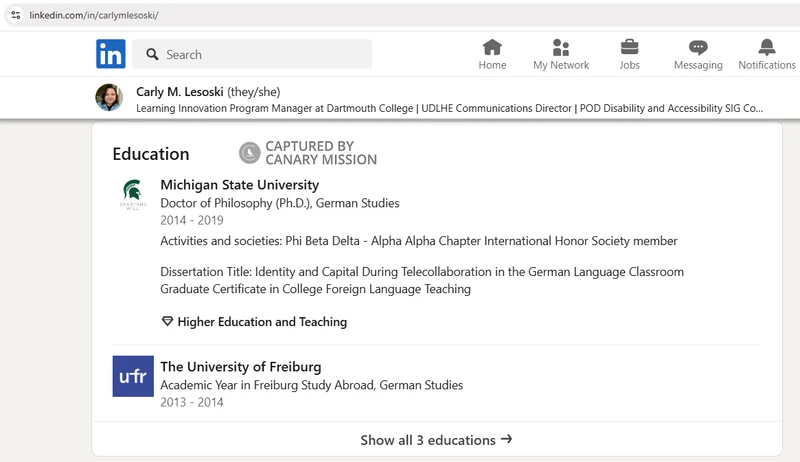This screenshot has height=462, width=800.
Task: Click Carly M. Lesoski's profile photo
Action: pos(109,97)
